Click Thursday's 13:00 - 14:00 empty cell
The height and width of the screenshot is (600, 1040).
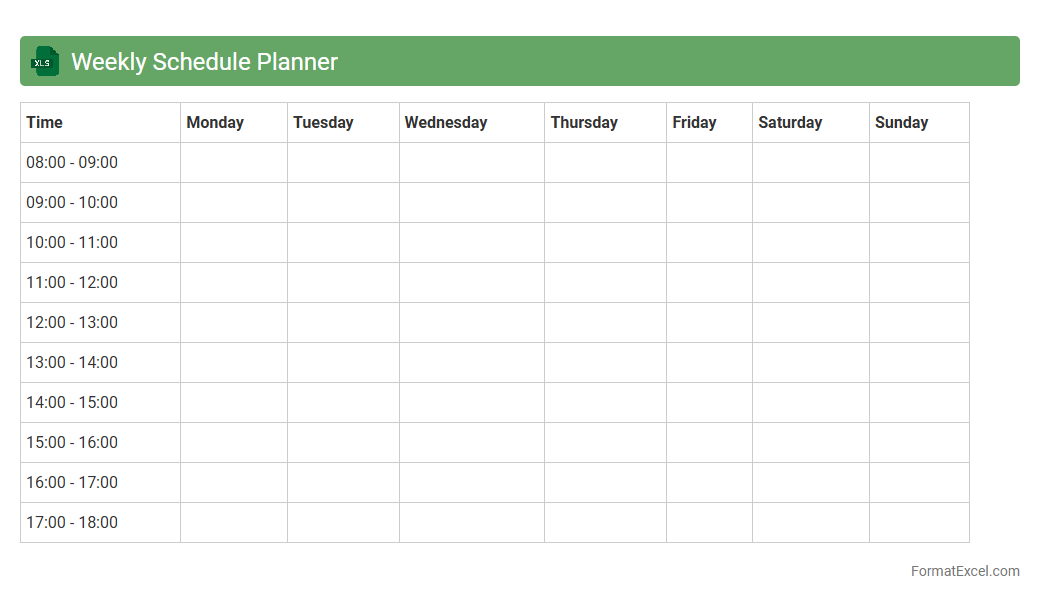605,362
